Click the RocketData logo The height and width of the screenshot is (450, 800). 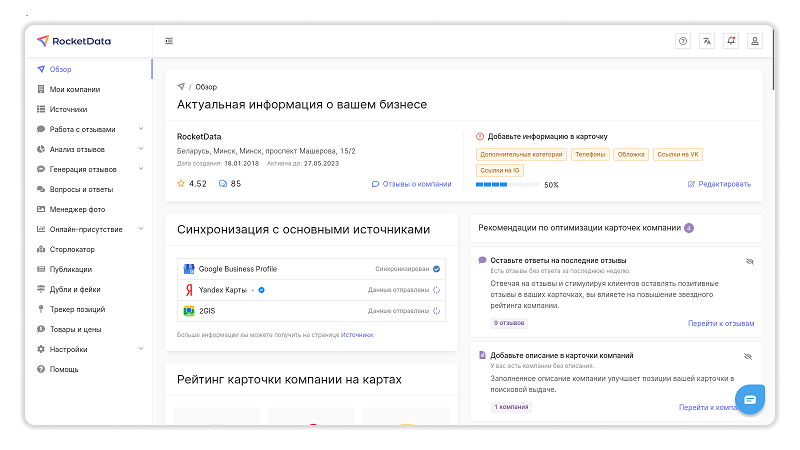[x=74, y=41]
